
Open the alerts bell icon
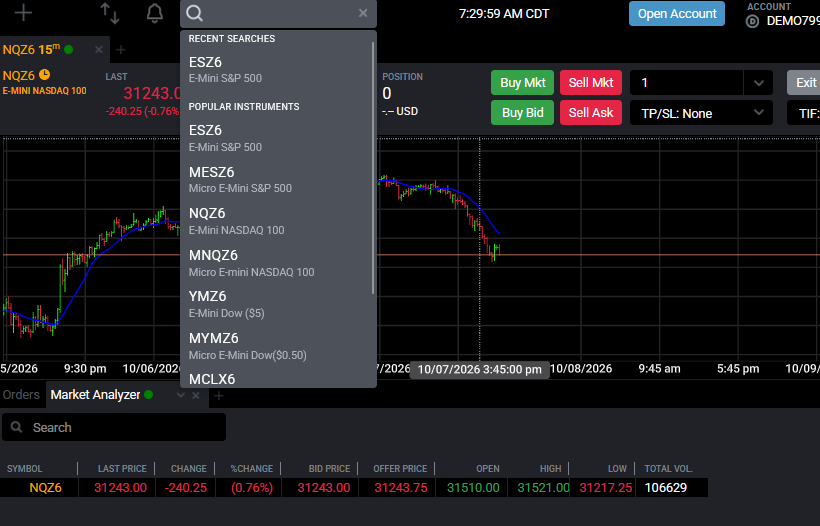click(x=154, y=13)
